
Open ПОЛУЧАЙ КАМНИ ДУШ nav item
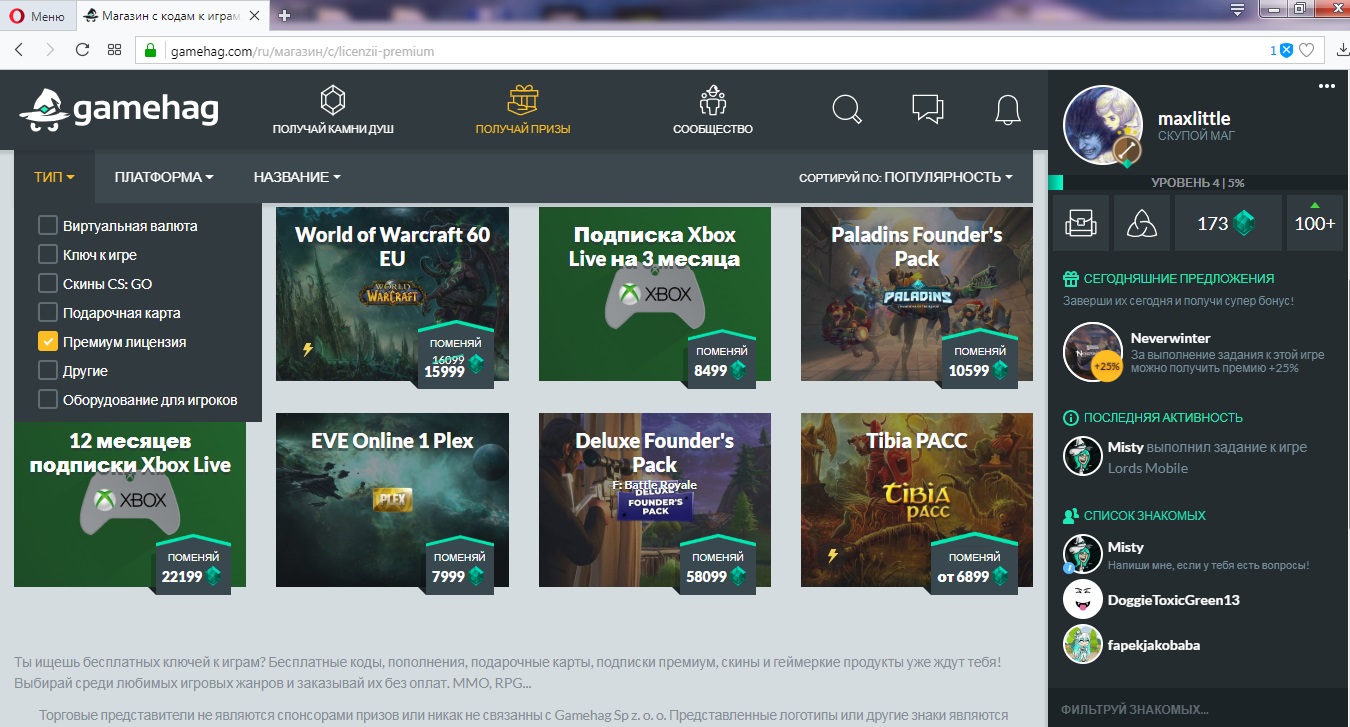click(333, 111)
